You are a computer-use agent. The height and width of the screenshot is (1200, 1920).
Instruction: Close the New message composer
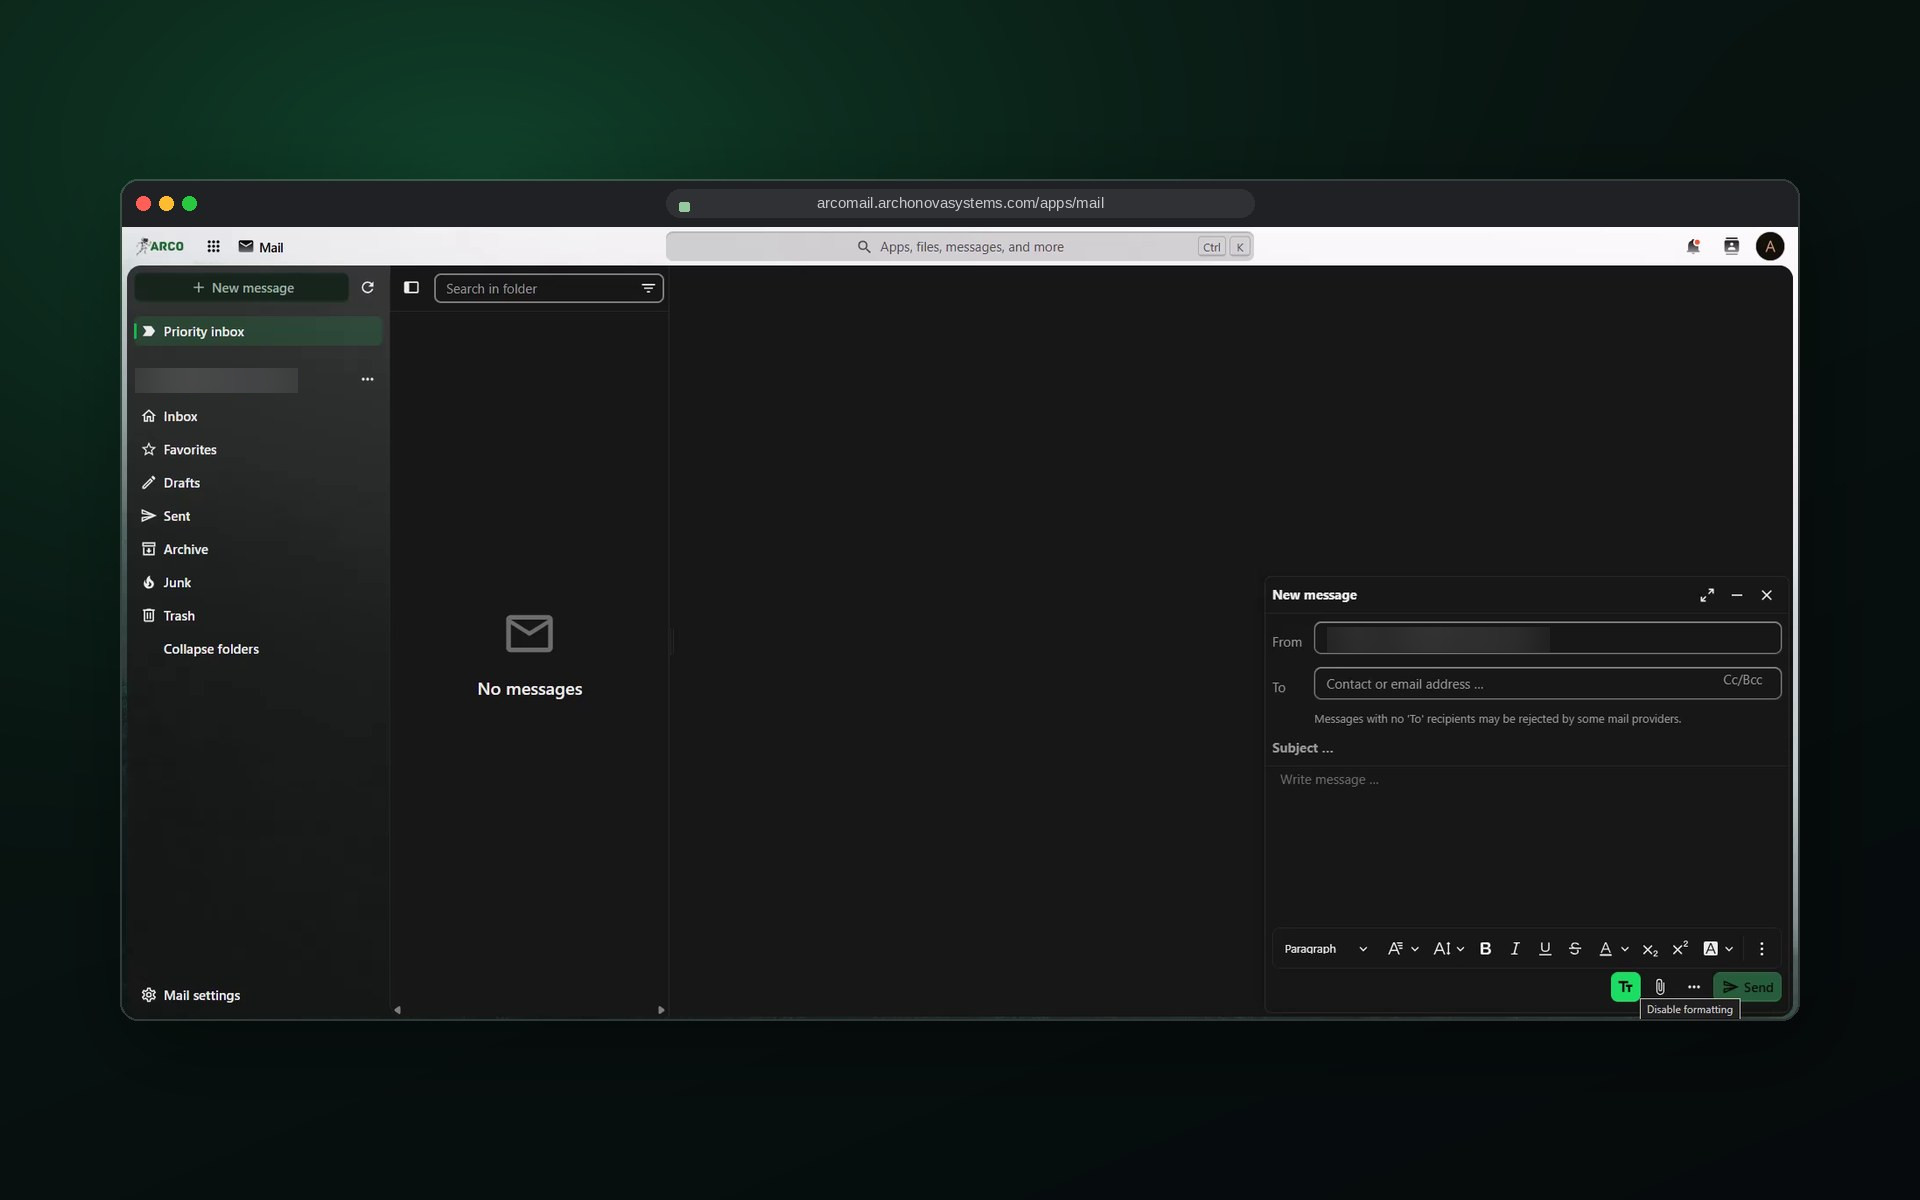(x=1767, y=595)
